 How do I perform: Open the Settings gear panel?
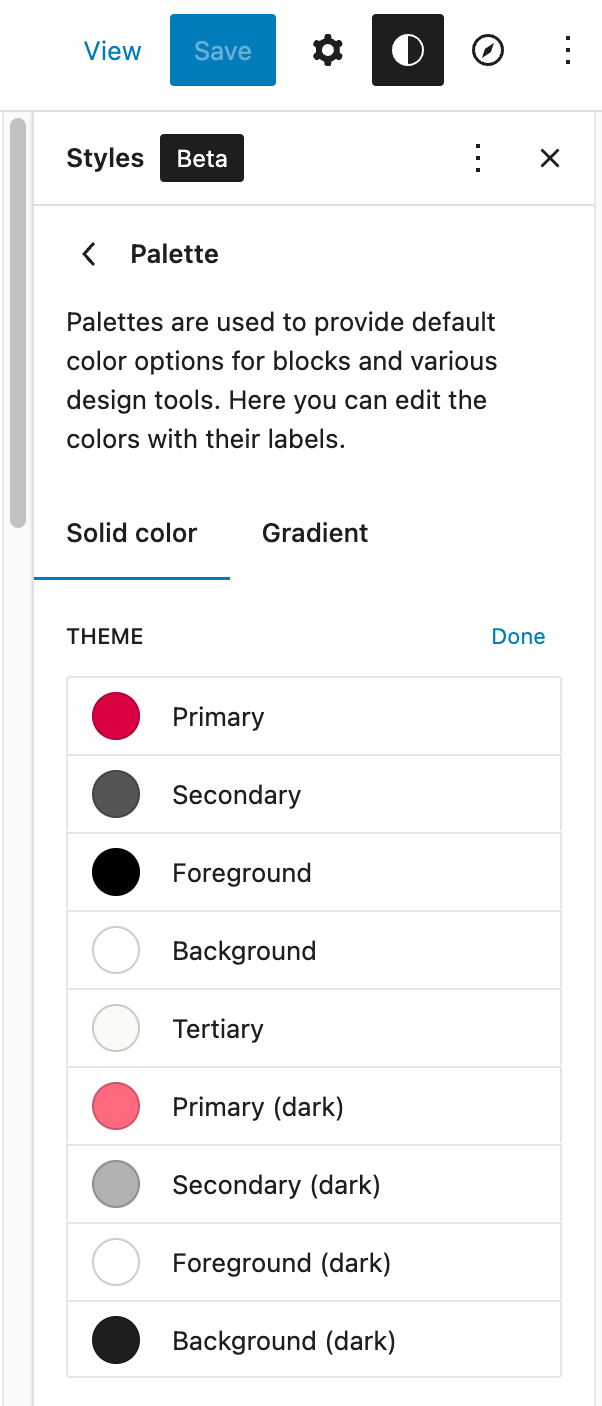pos(328,50)
